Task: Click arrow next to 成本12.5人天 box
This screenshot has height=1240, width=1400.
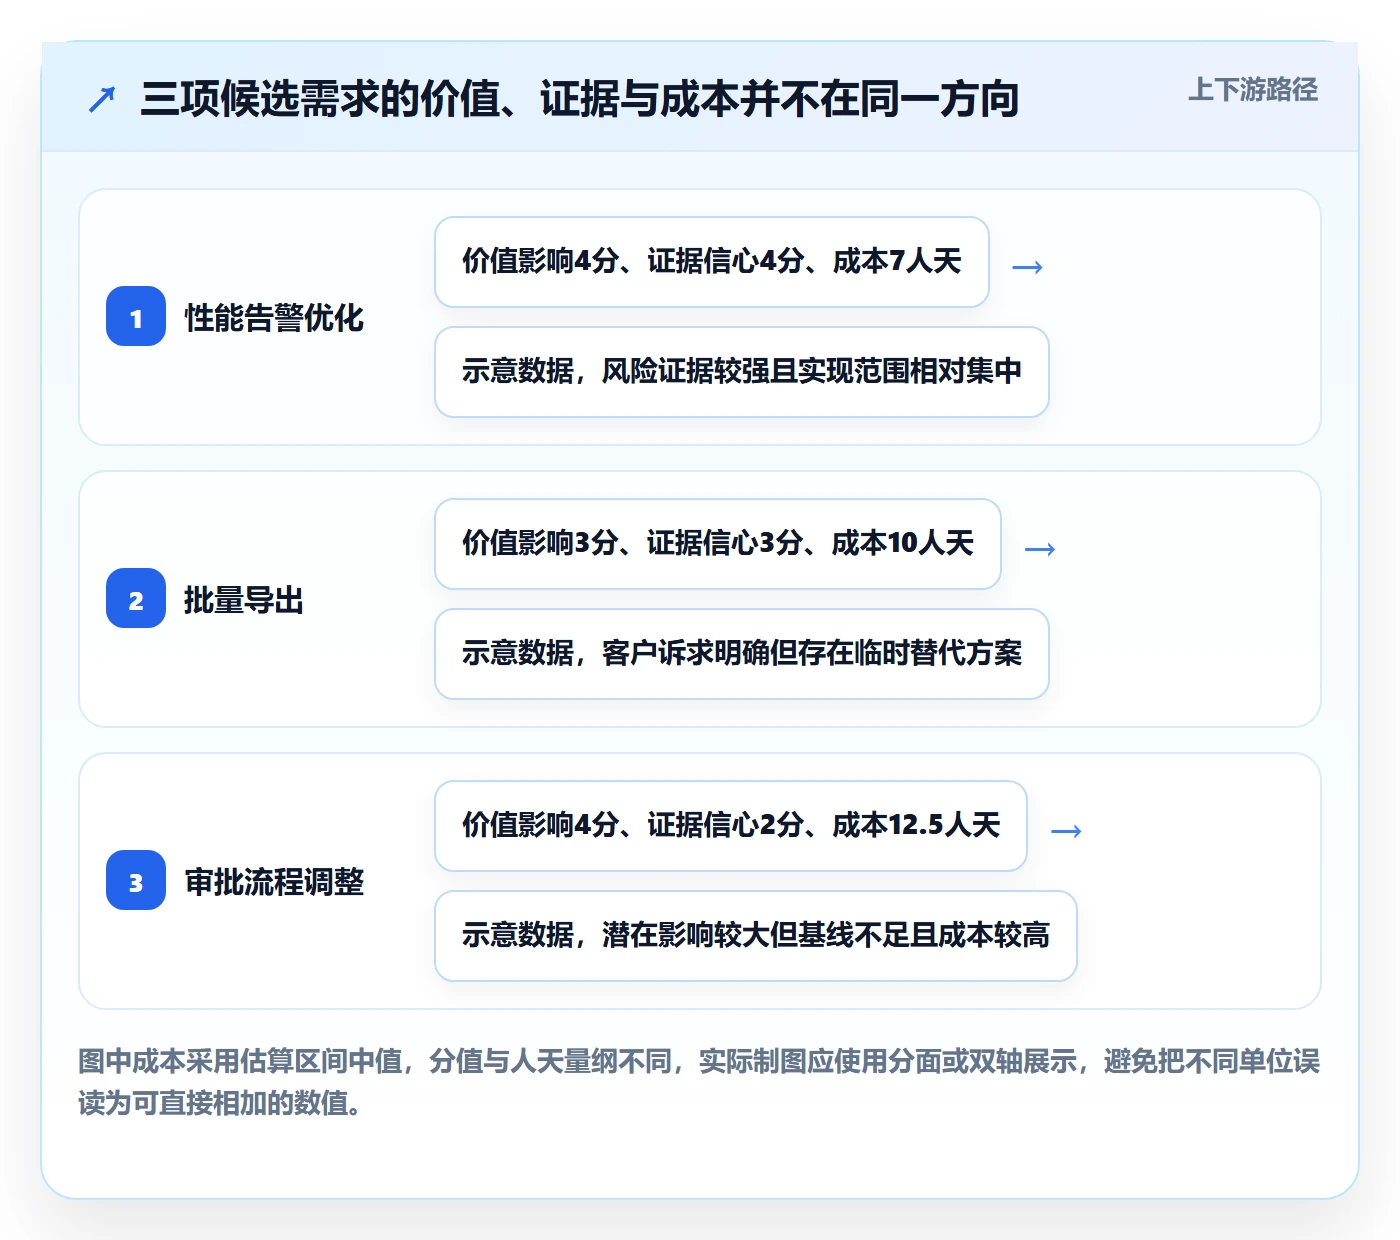Action: pos(1066,831)
